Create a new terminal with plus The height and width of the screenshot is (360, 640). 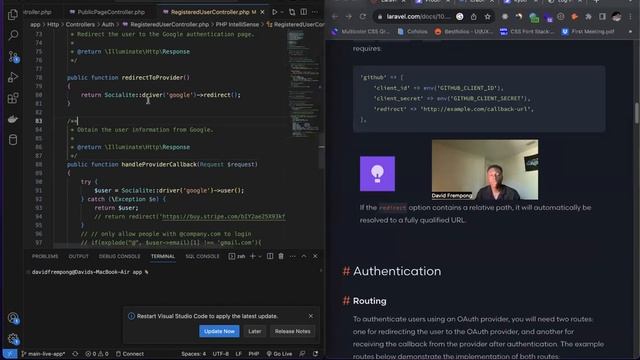(253, 256)
